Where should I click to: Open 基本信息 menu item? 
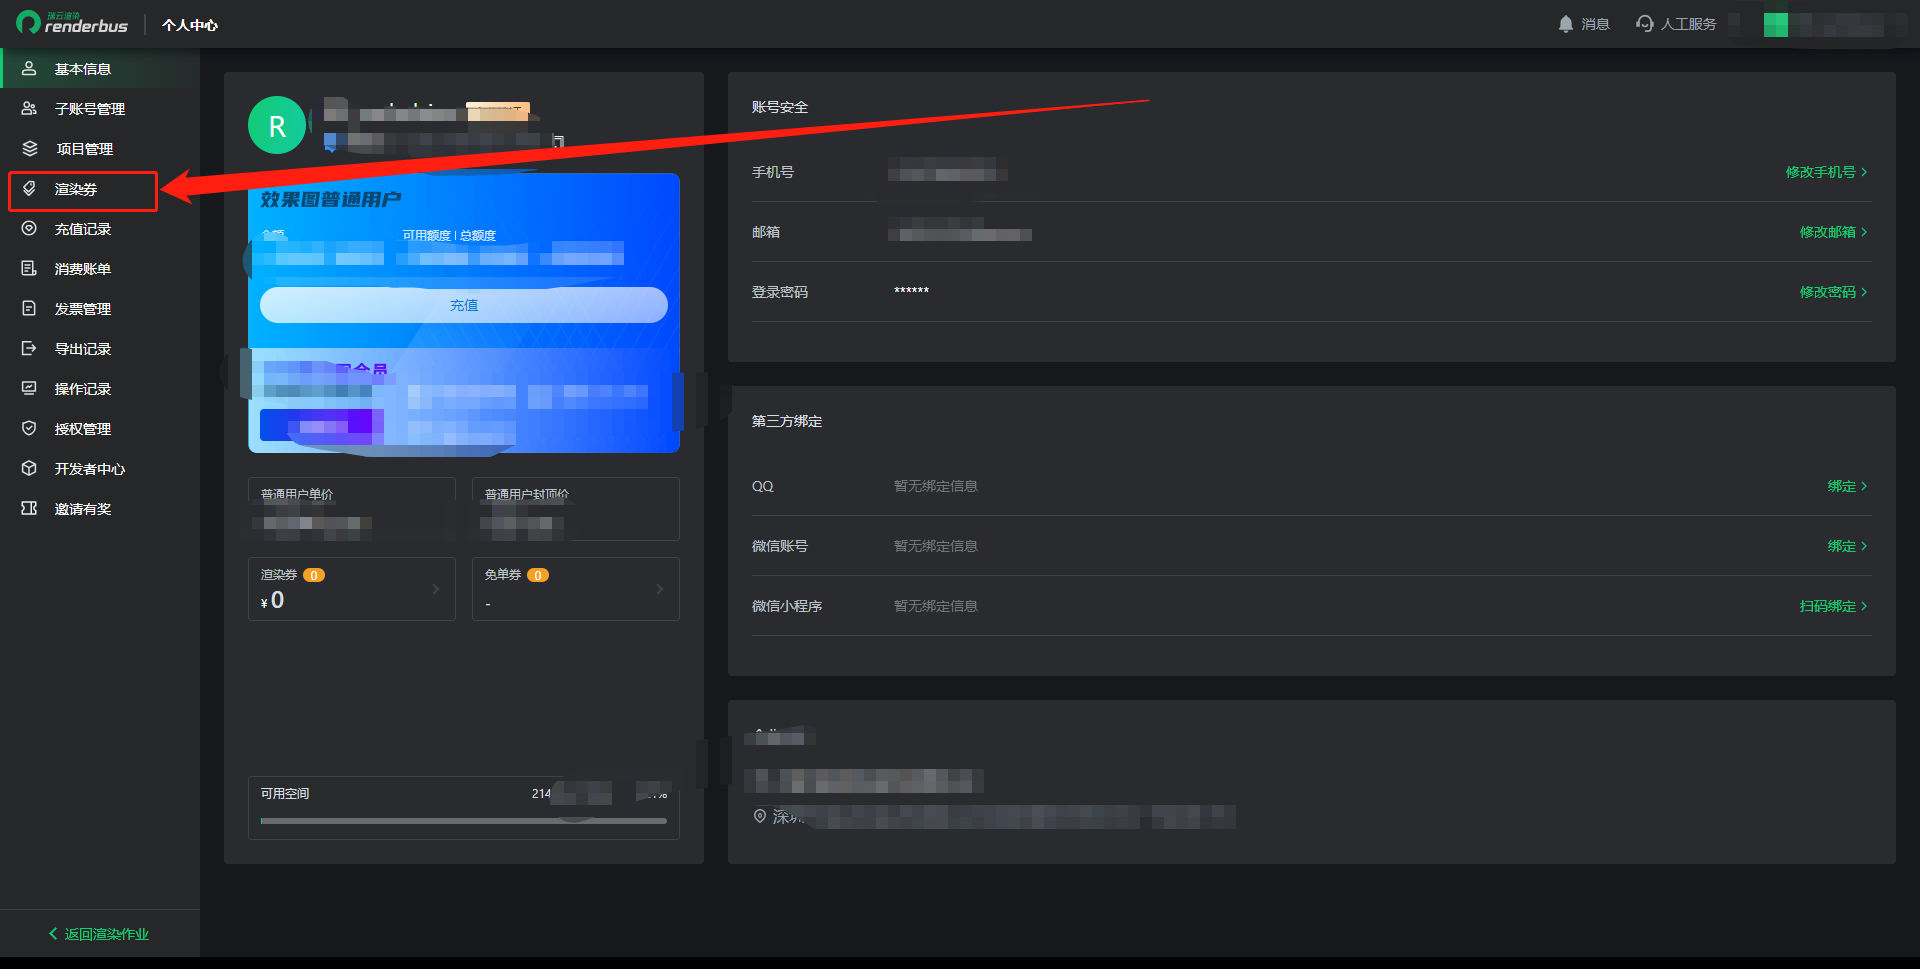(100, 68)
